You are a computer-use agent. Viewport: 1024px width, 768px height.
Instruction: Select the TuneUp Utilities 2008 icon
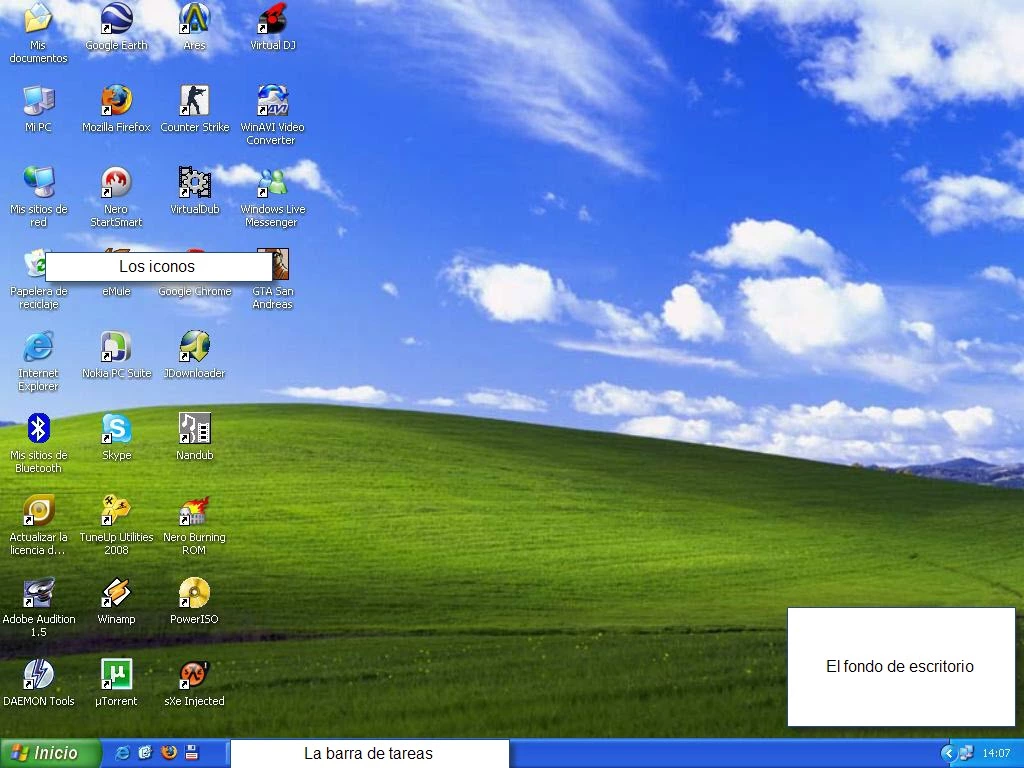(116, 510)
